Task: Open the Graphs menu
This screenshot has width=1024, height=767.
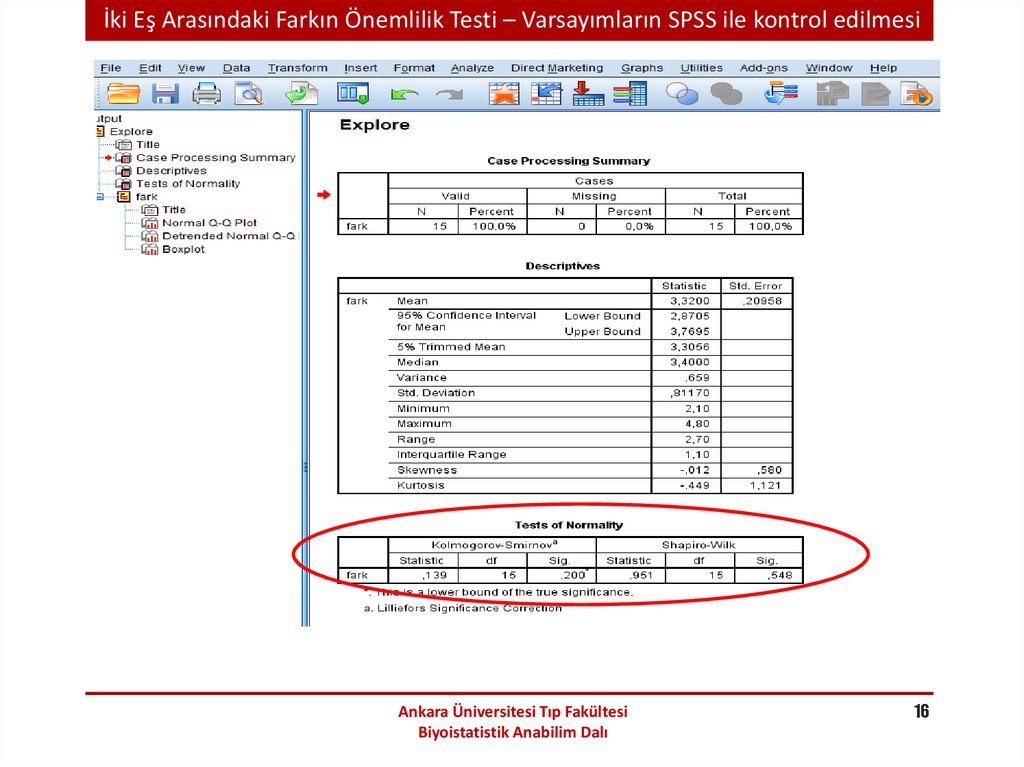Action: tap(641, 68)
